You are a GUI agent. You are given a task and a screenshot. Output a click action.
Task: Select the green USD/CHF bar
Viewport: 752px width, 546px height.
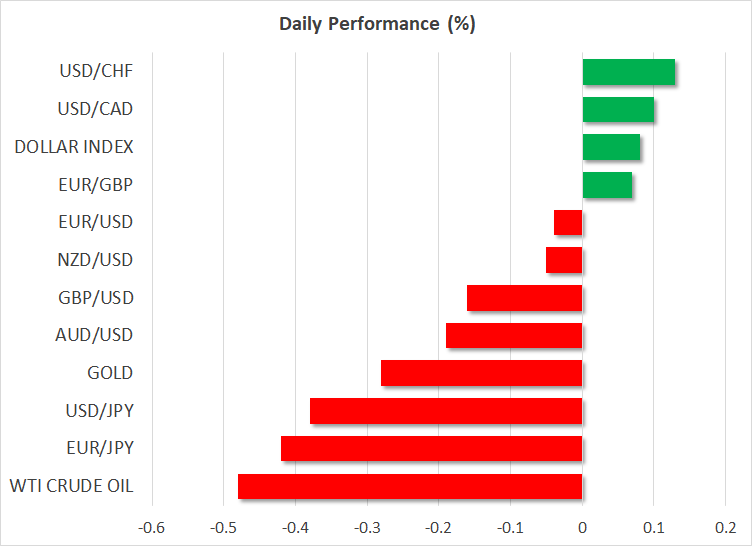628,72
